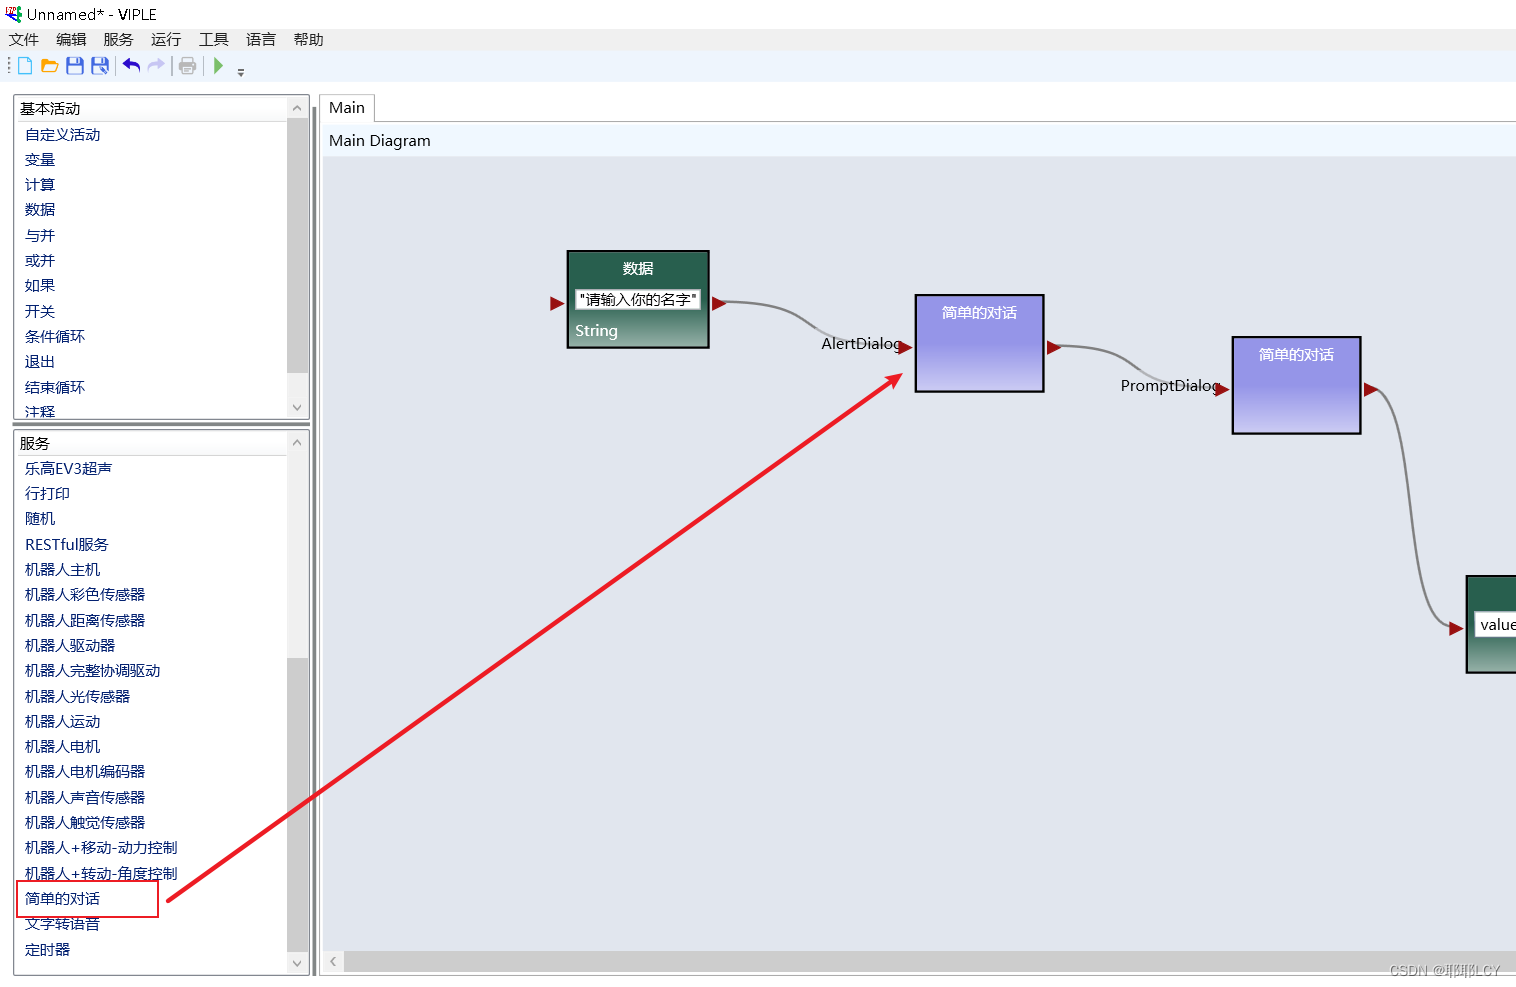Select 条件循环 in basic activities

(55, 337)
